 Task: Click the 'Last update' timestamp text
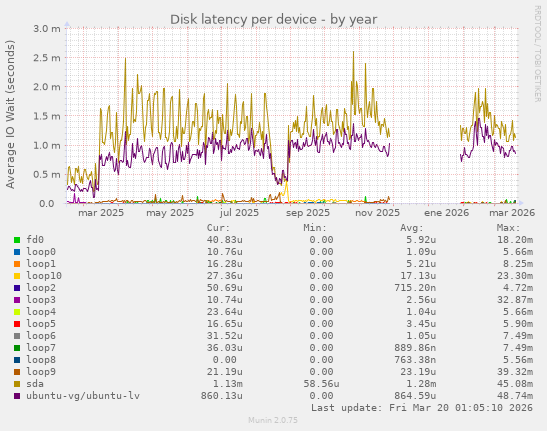(x=422, y=408)
